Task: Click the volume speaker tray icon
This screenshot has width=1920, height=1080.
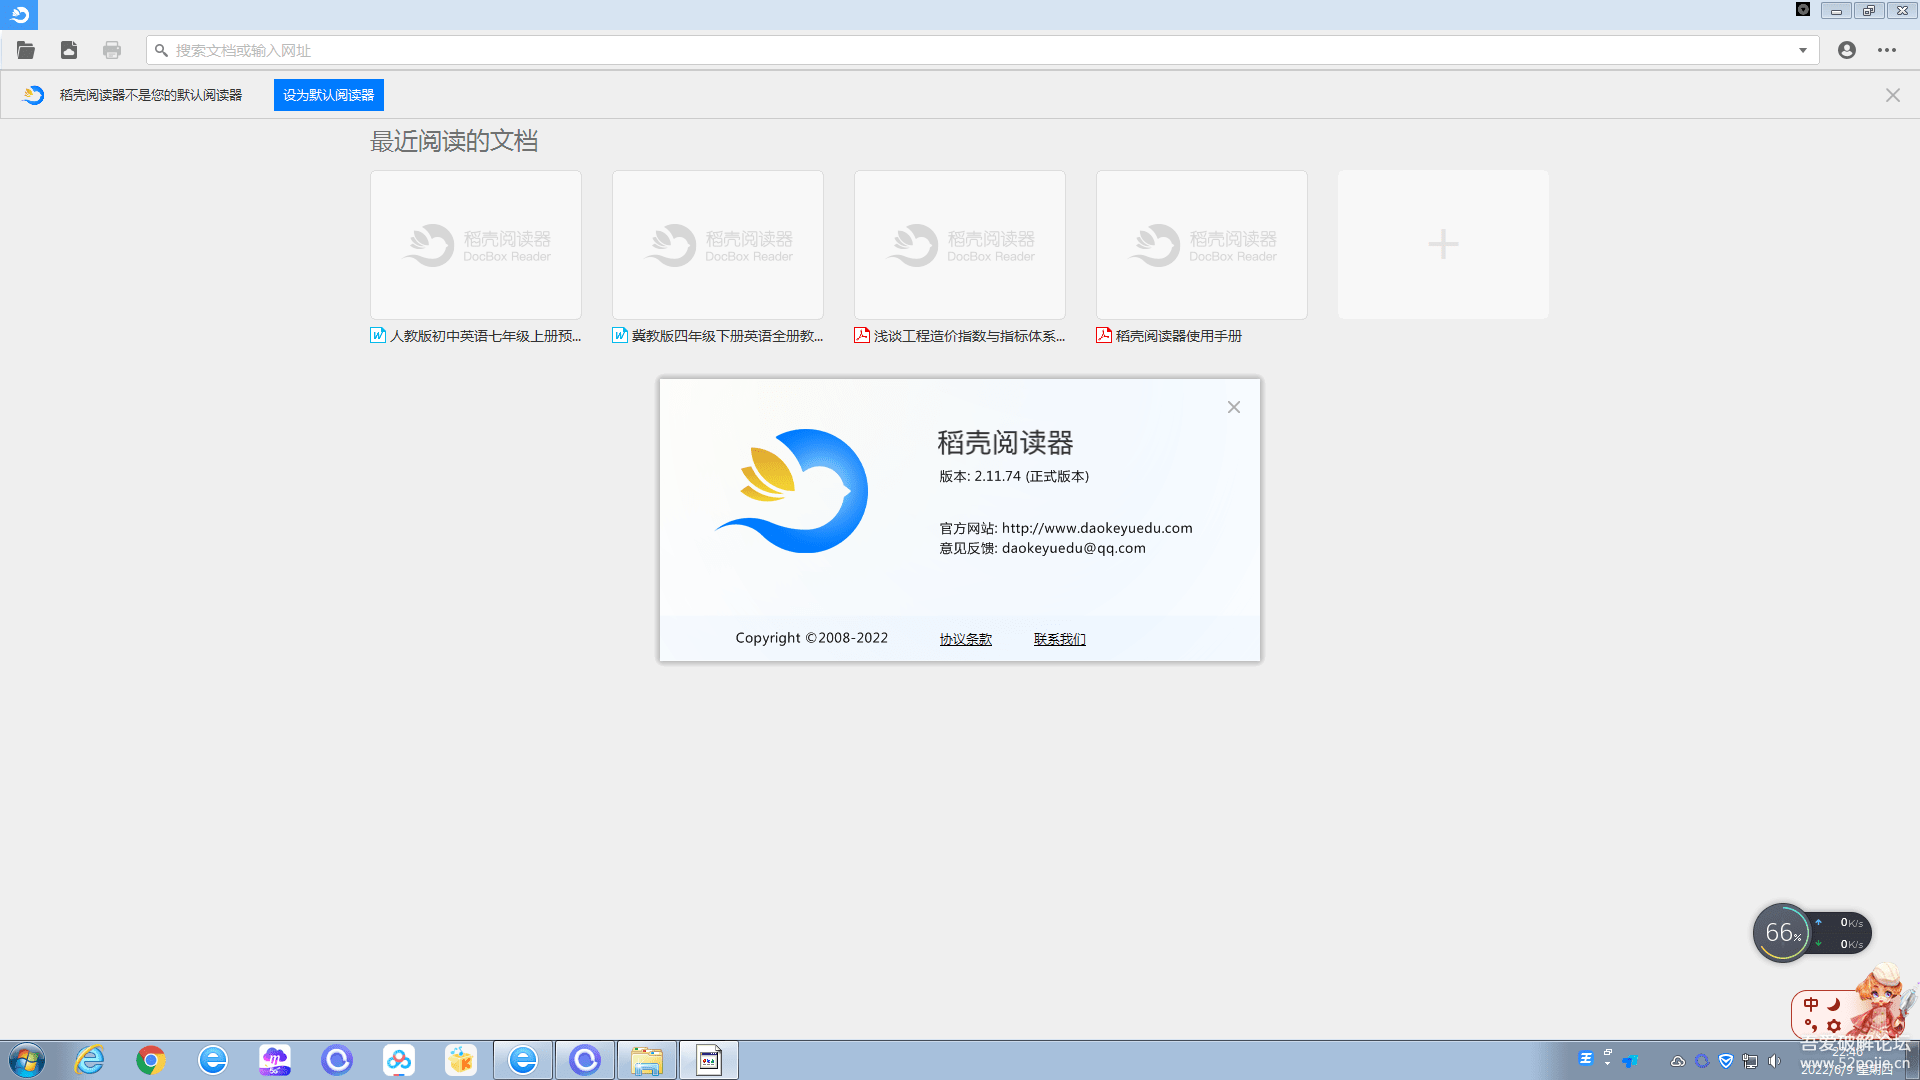Action: click(x=1774, y=1061)
